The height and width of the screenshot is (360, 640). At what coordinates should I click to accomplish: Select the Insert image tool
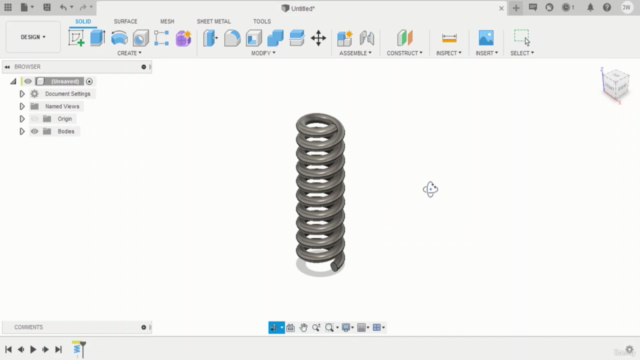click(x=486, y=38)
